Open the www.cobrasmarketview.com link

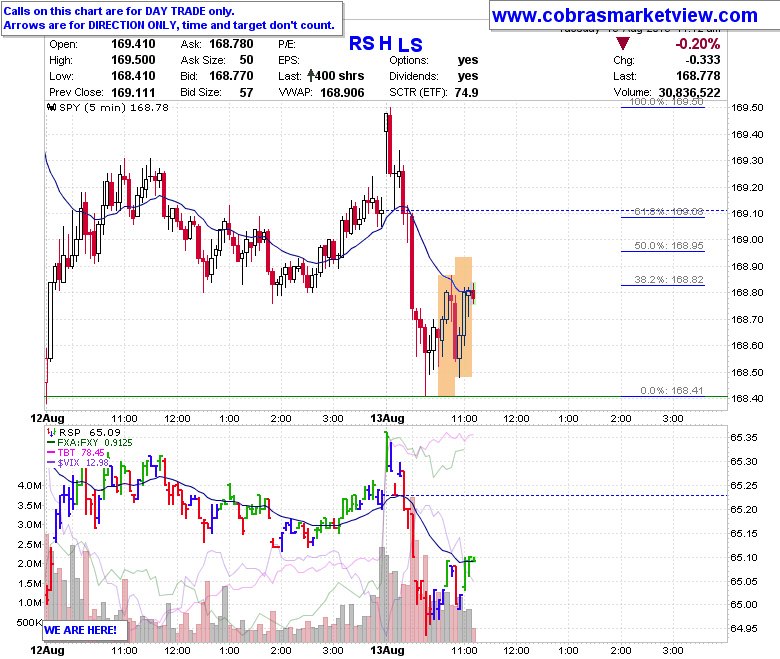coord(624,15)
